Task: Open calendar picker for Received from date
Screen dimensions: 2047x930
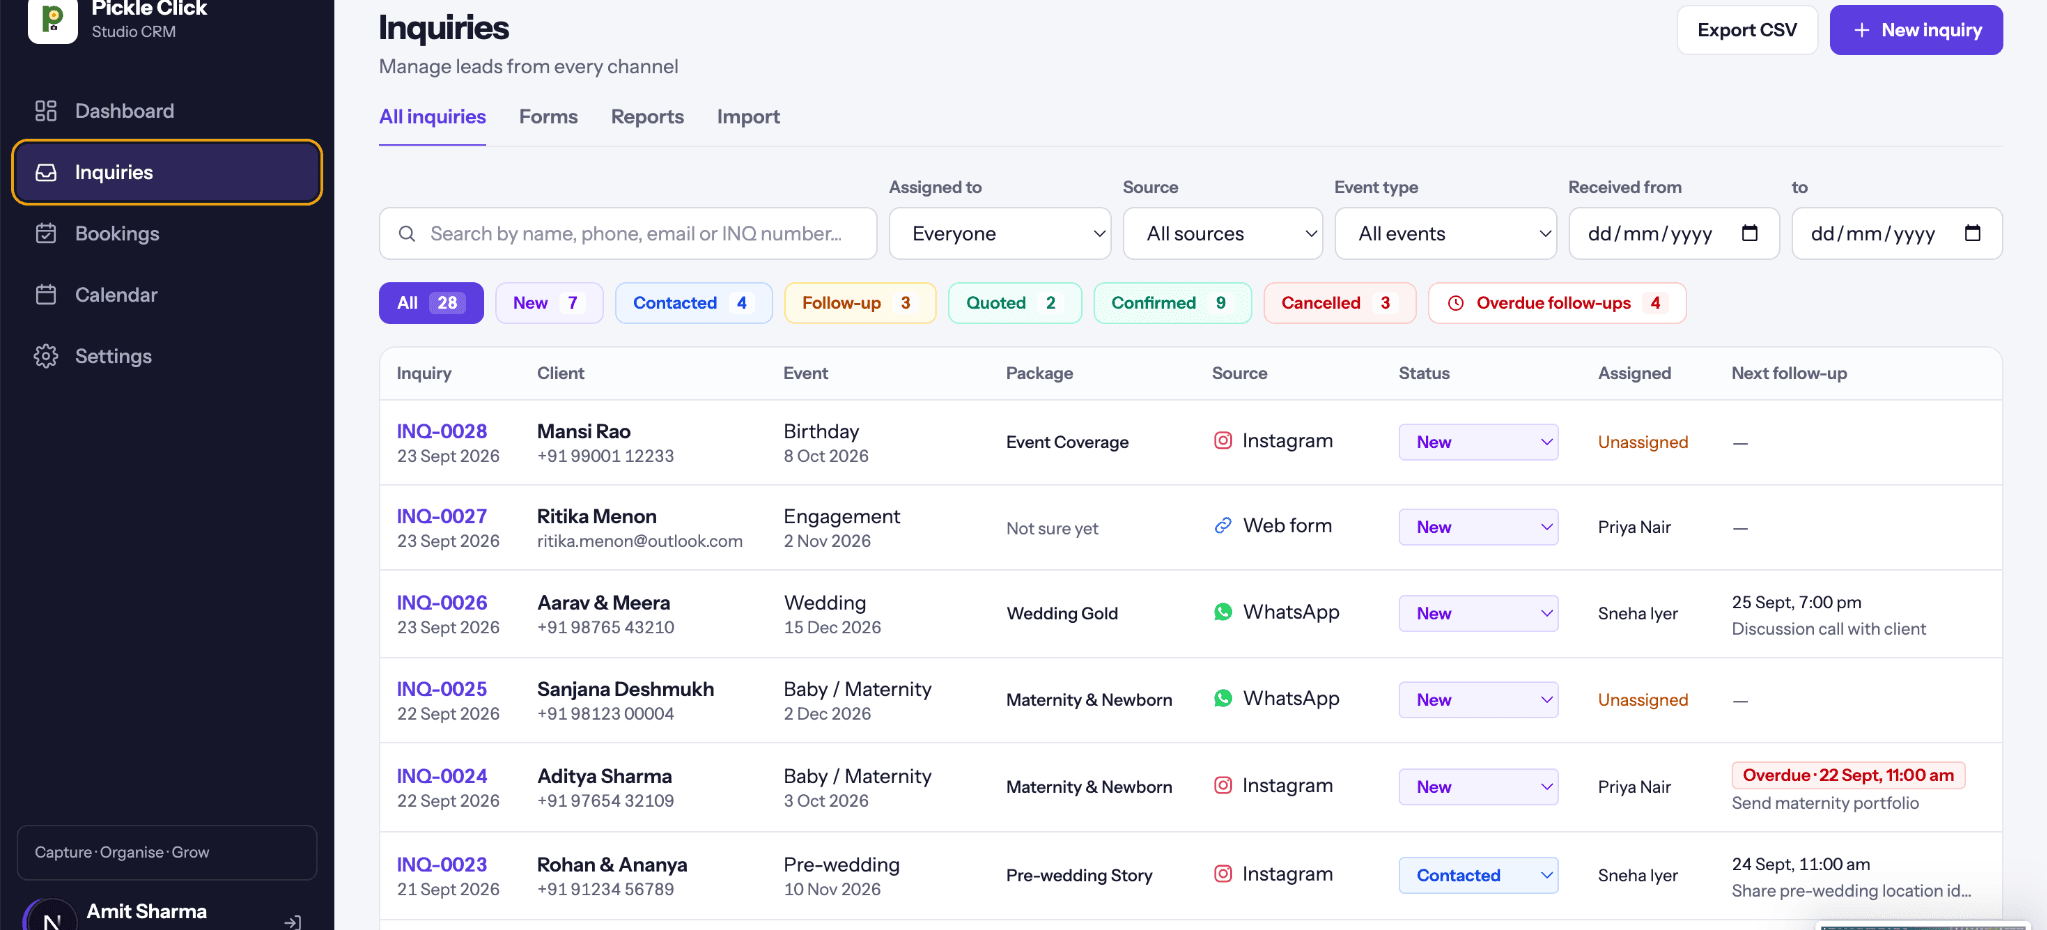Action: click(x=1750, y=233)
